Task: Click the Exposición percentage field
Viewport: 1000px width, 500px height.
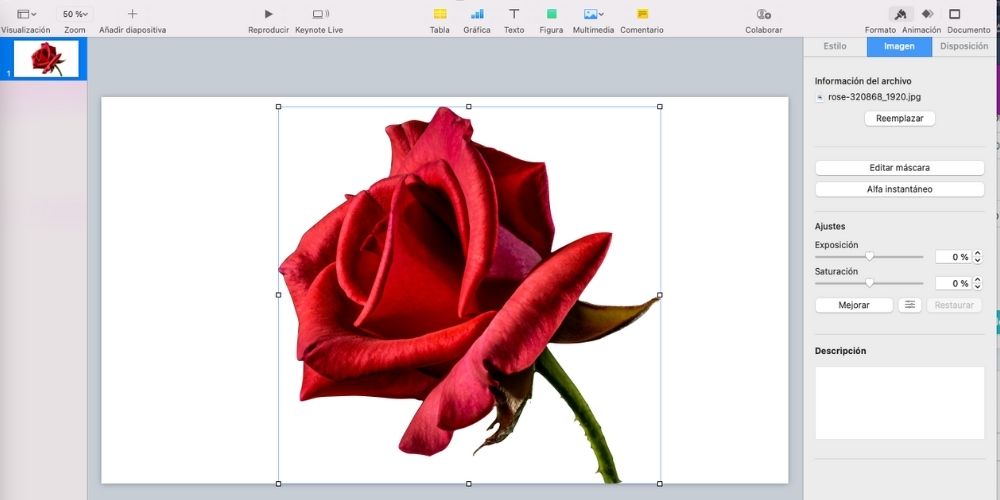Action: click(953, 257)
